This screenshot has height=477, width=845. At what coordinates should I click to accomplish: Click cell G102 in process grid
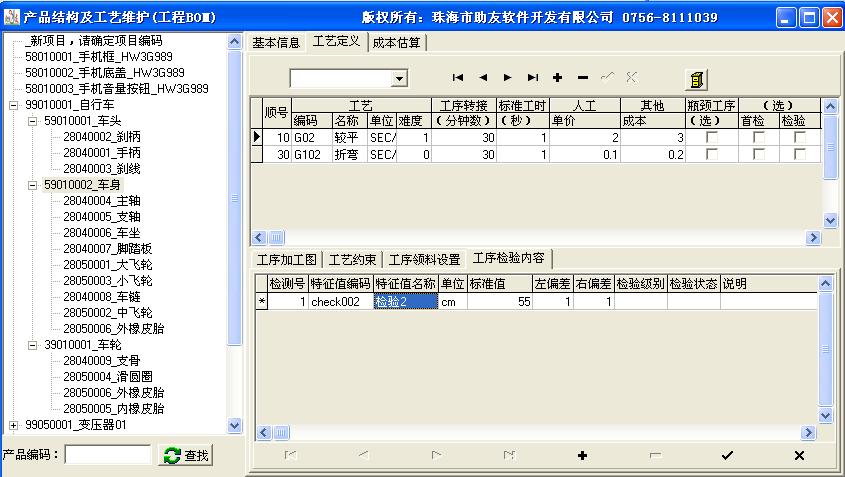(x=311, y=155)
